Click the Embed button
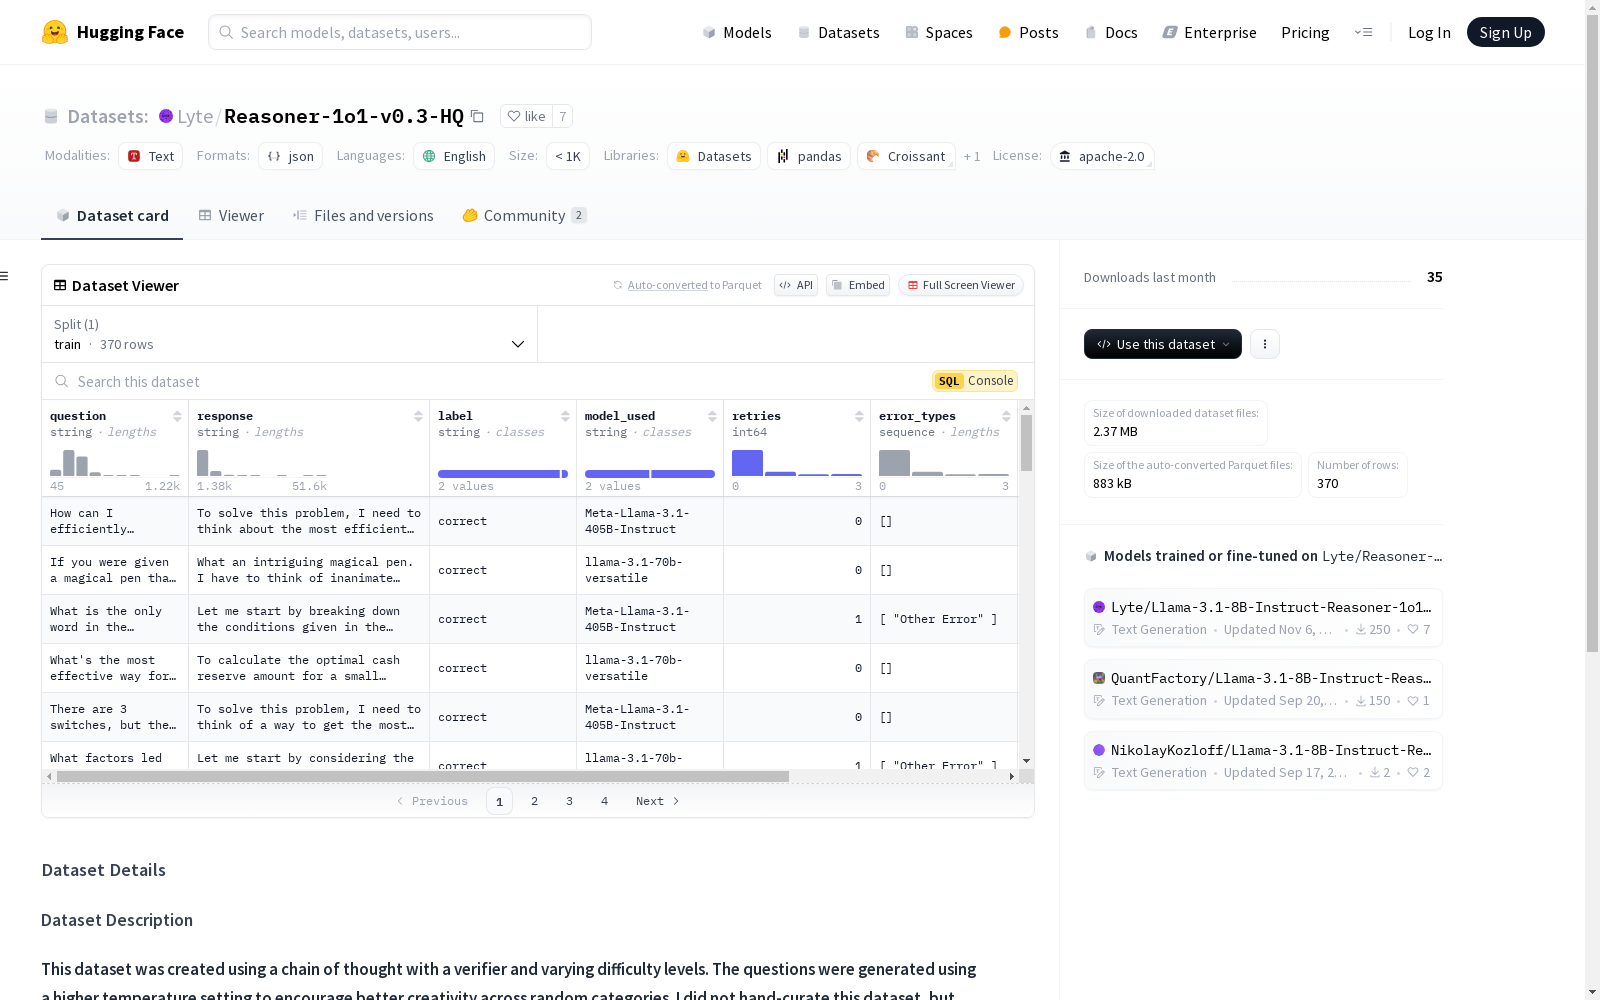The height and width of the screenshot is (1000, 1600). point(858,285)
